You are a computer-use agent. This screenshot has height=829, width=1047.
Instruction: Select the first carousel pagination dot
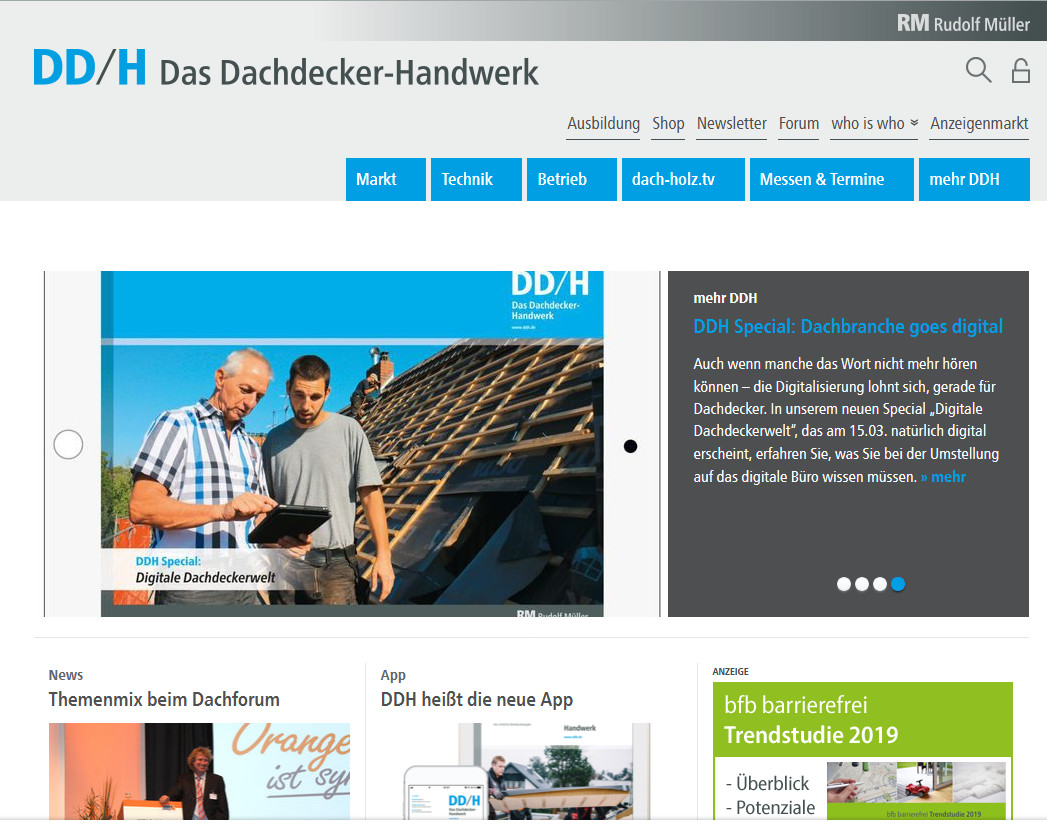(844, 584)
